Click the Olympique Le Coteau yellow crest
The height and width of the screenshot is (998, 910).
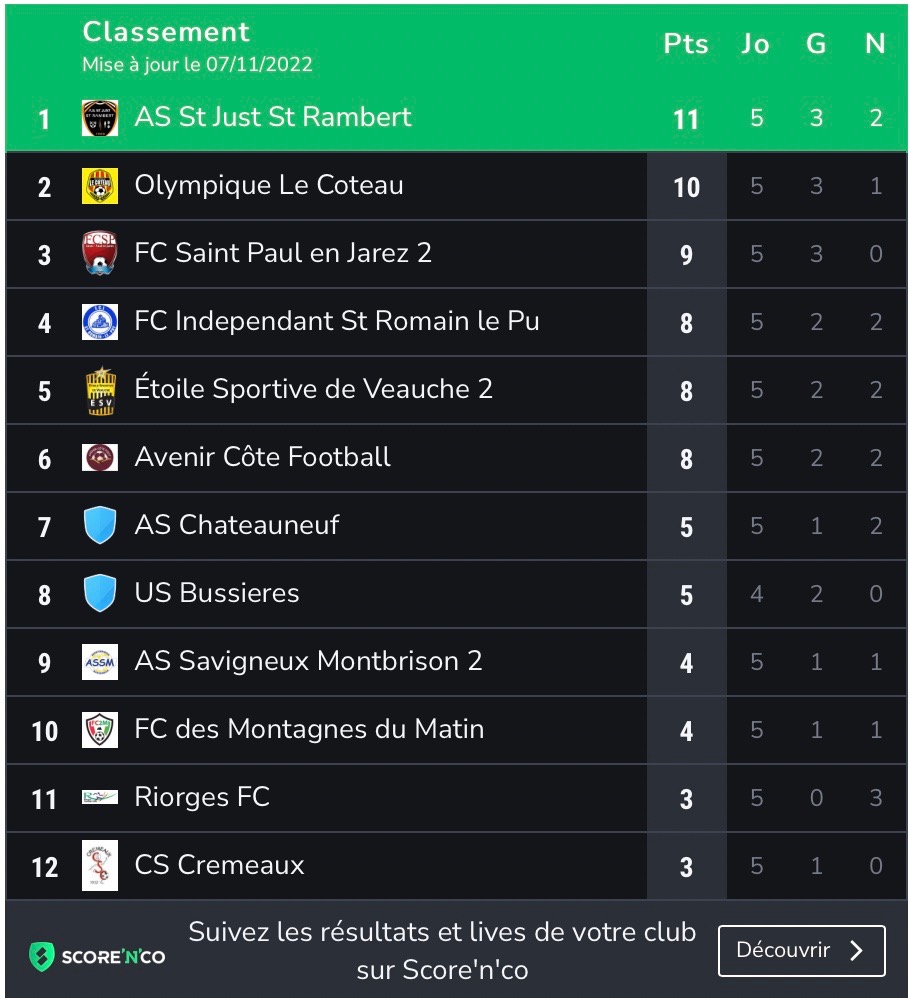100,186
